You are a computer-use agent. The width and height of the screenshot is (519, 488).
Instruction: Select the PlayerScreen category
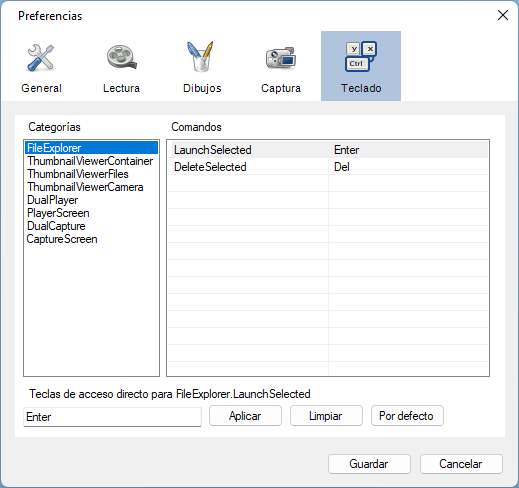[x=58, y=213]
